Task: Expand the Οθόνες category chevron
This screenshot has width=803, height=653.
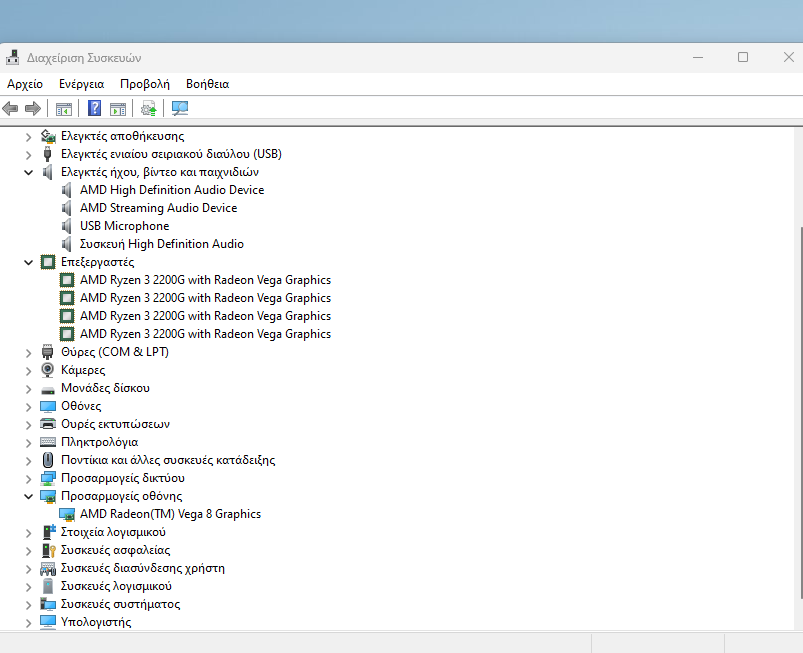Action: tap(29, 407)
